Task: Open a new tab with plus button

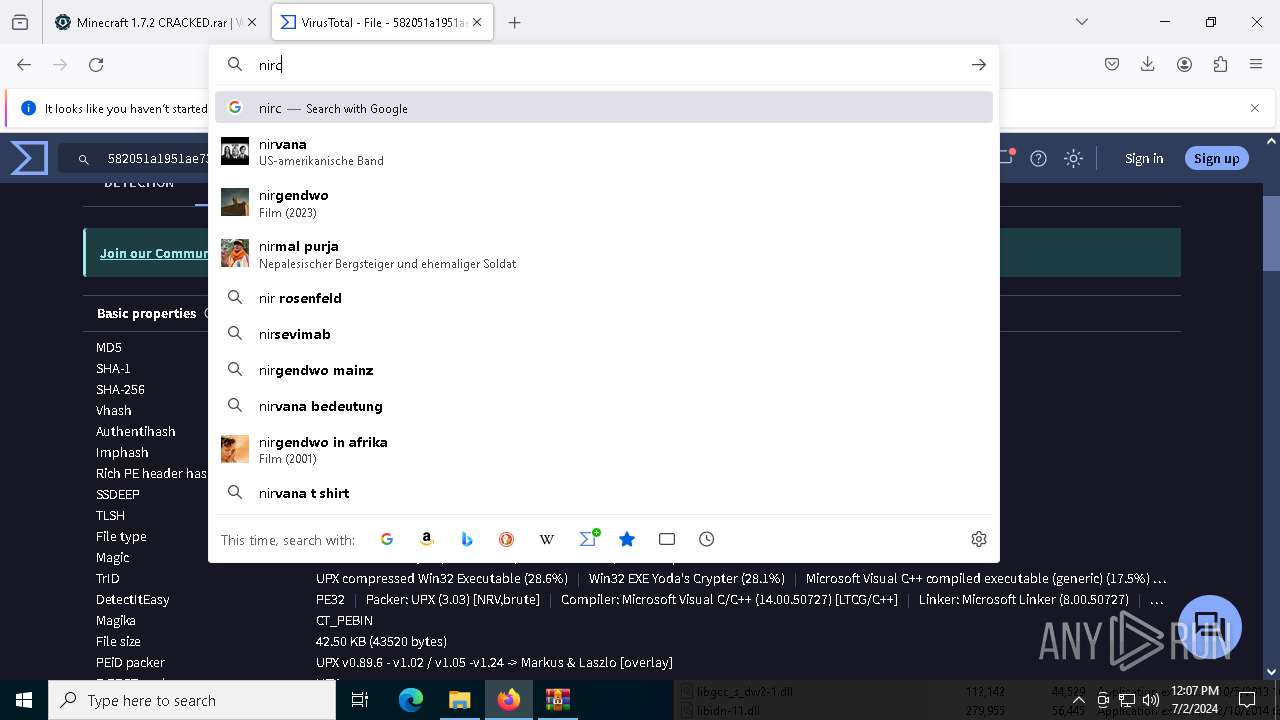Action: pyautogui.click(x=515, y=22)
